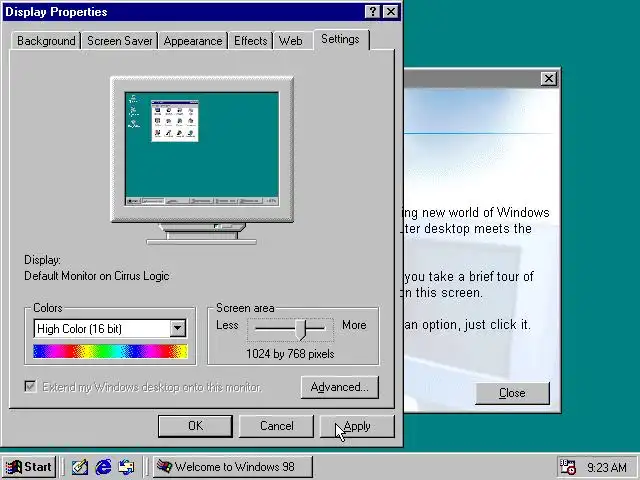640x480 pixels.
Task: Click the help question mark button
Action: pyautogui.click(x=373, y=11)
